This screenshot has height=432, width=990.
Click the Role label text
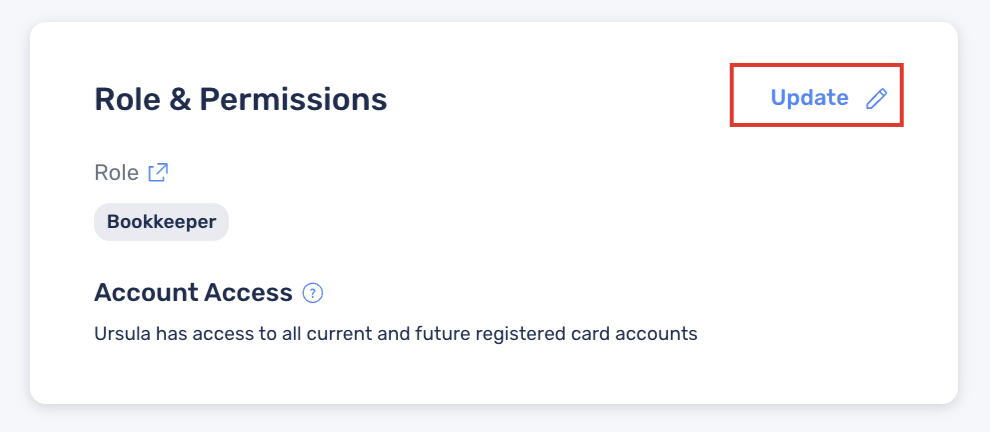click(x=116, y=172)
